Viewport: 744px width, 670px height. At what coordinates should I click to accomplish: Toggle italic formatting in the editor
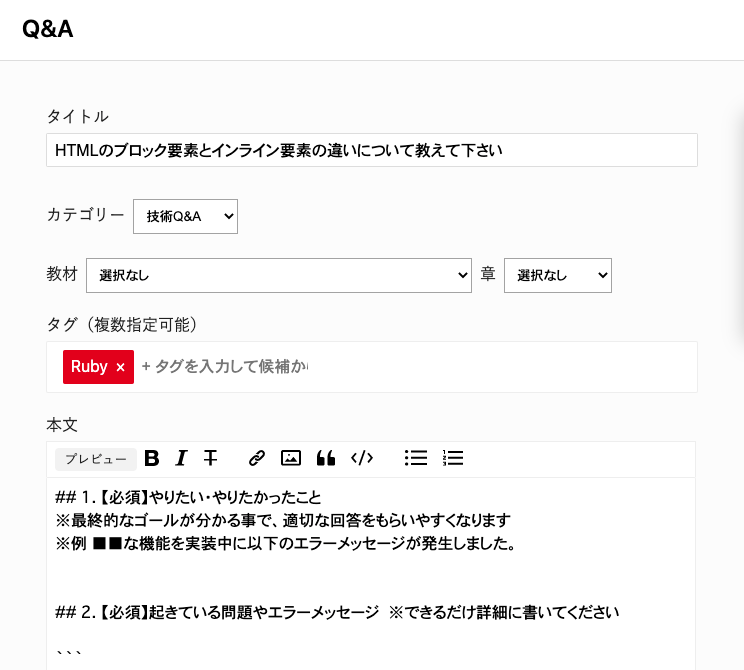pos(181,458)
